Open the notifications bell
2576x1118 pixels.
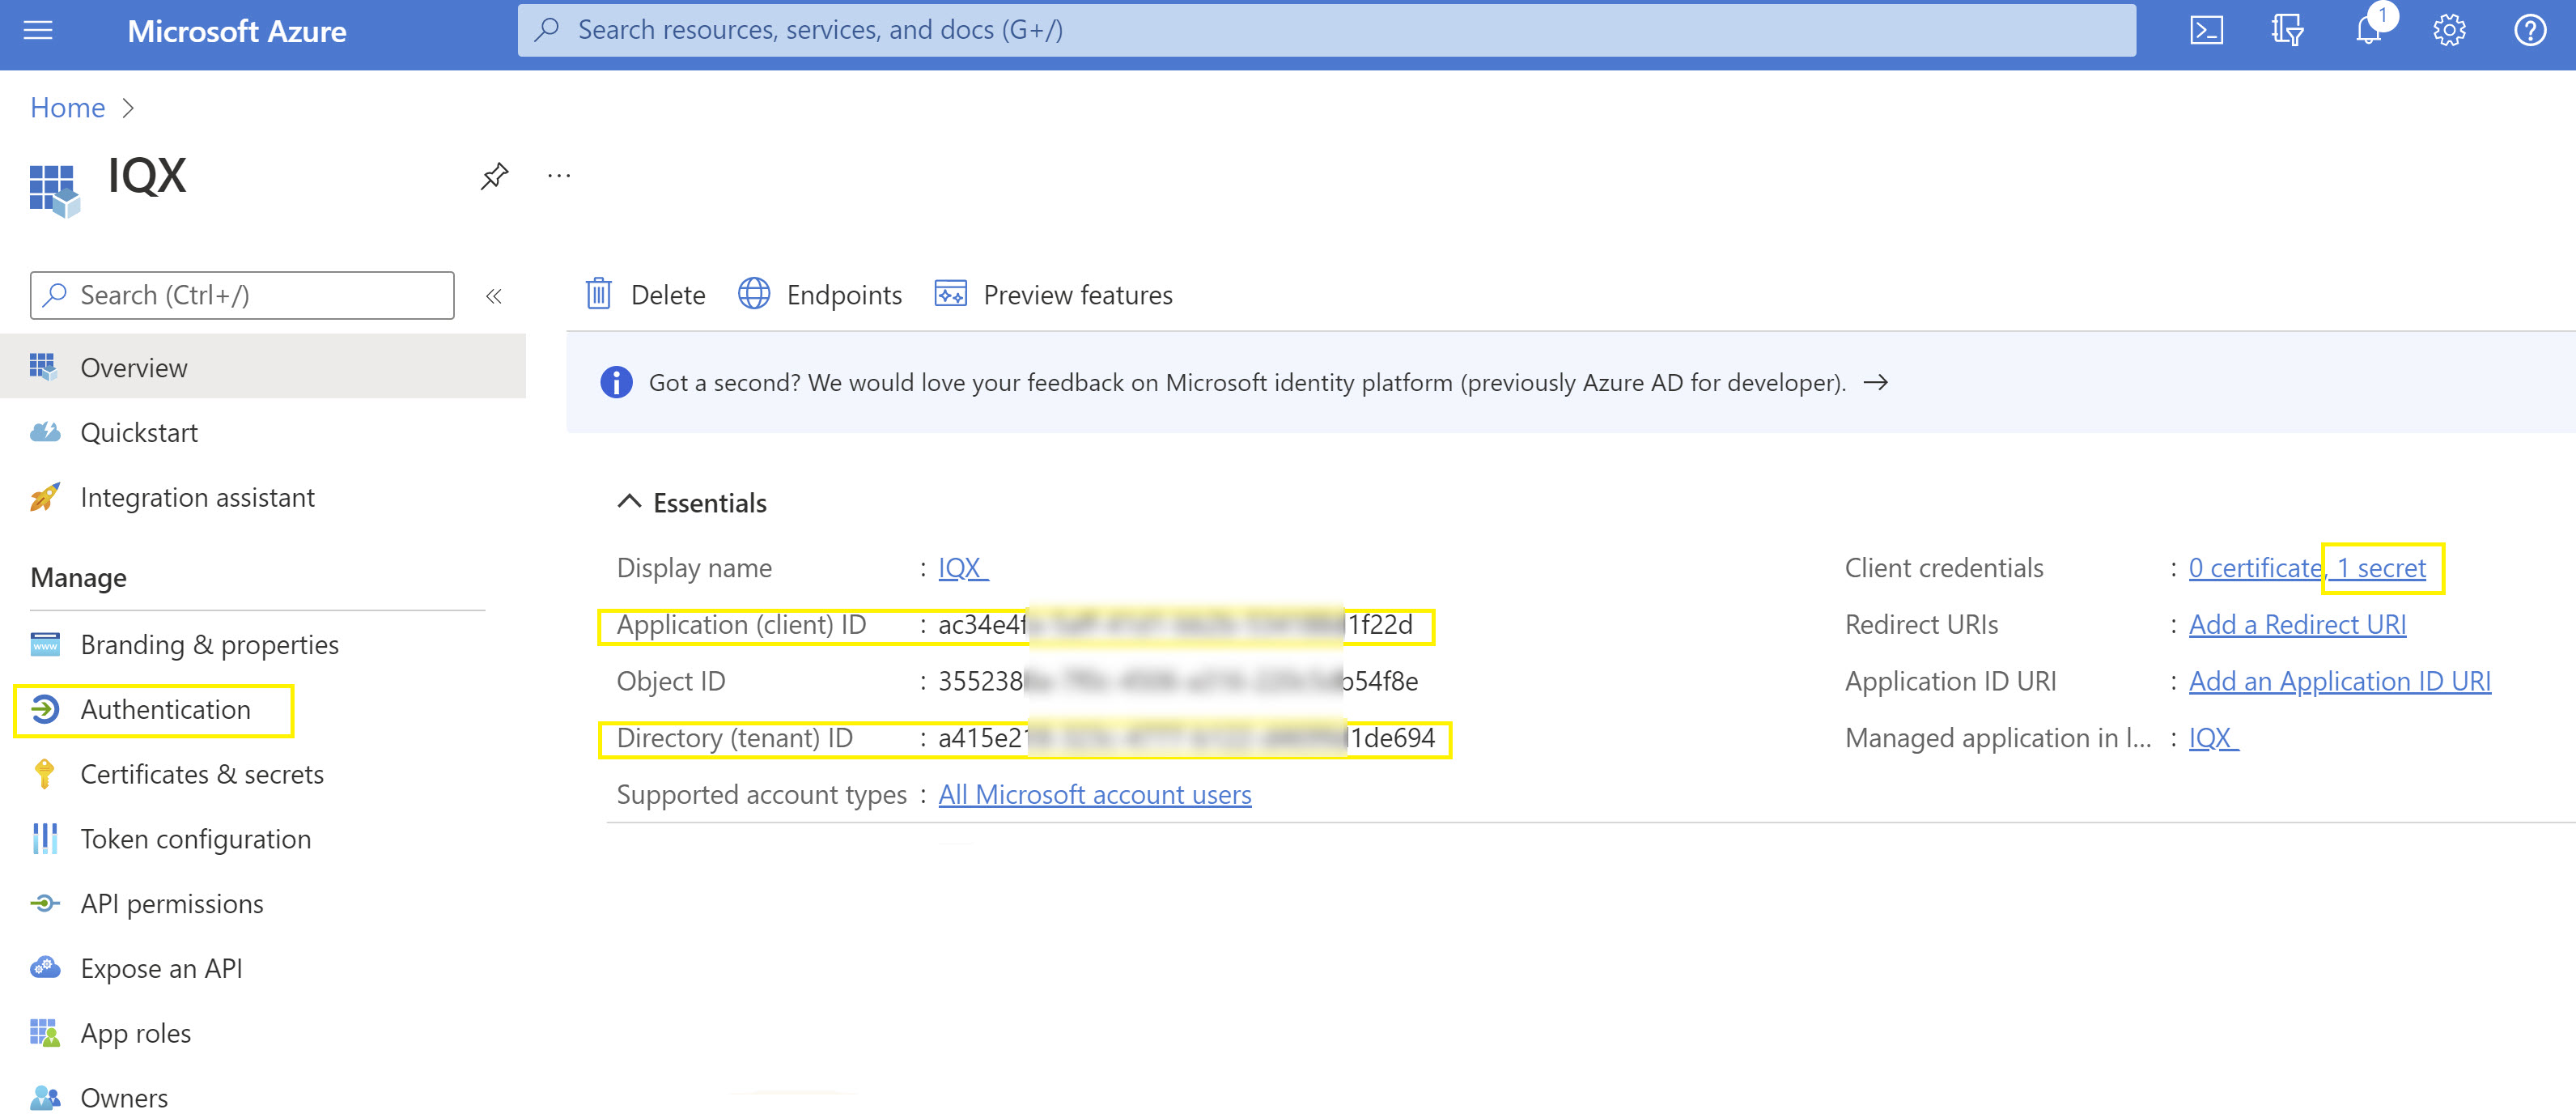tap(2368, 30)
